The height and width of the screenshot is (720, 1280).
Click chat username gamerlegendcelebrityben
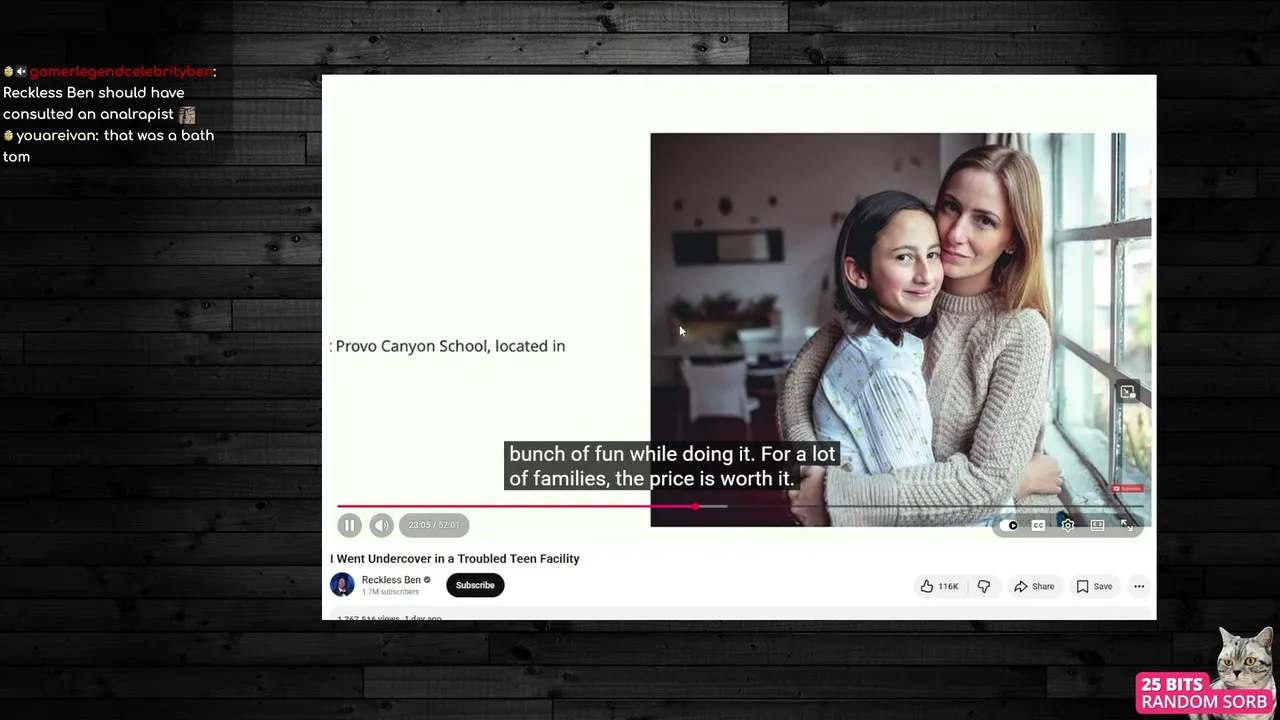(x=121, y=71)
